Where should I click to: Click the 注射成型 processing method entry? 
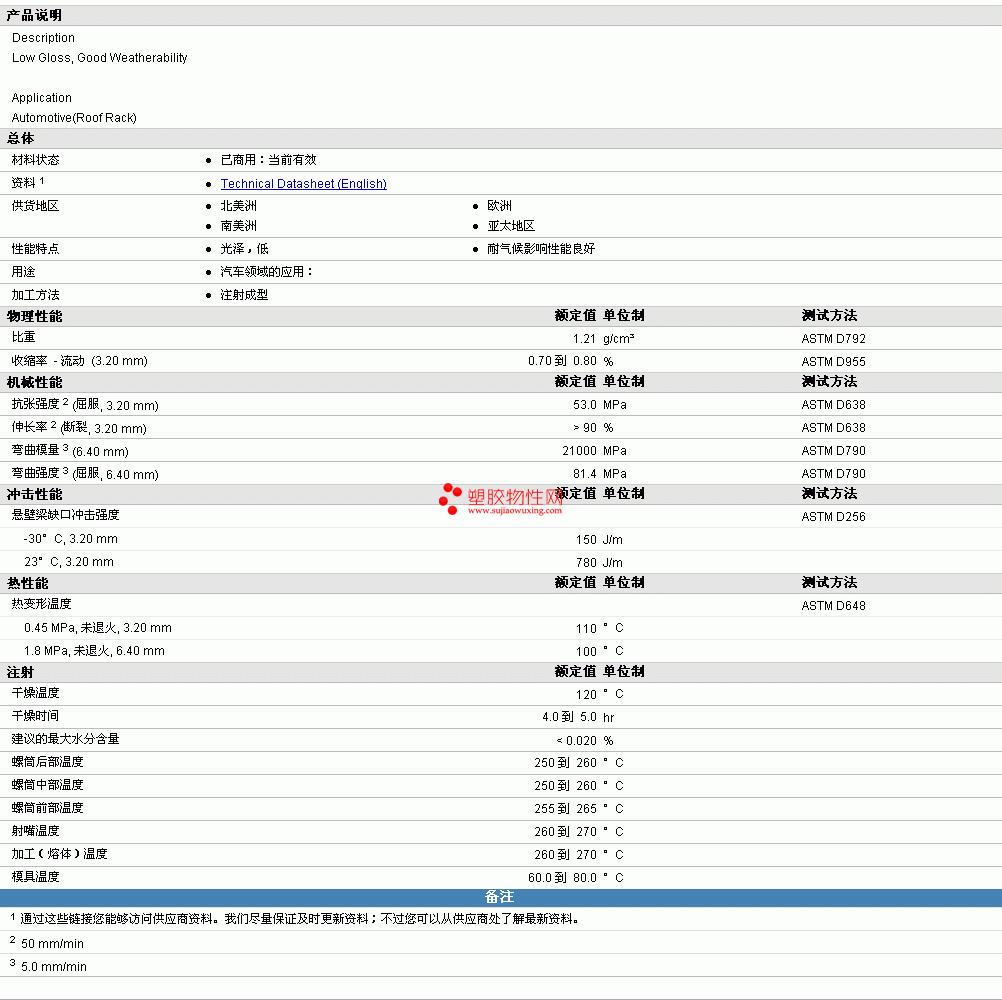(x=244, y=295)
